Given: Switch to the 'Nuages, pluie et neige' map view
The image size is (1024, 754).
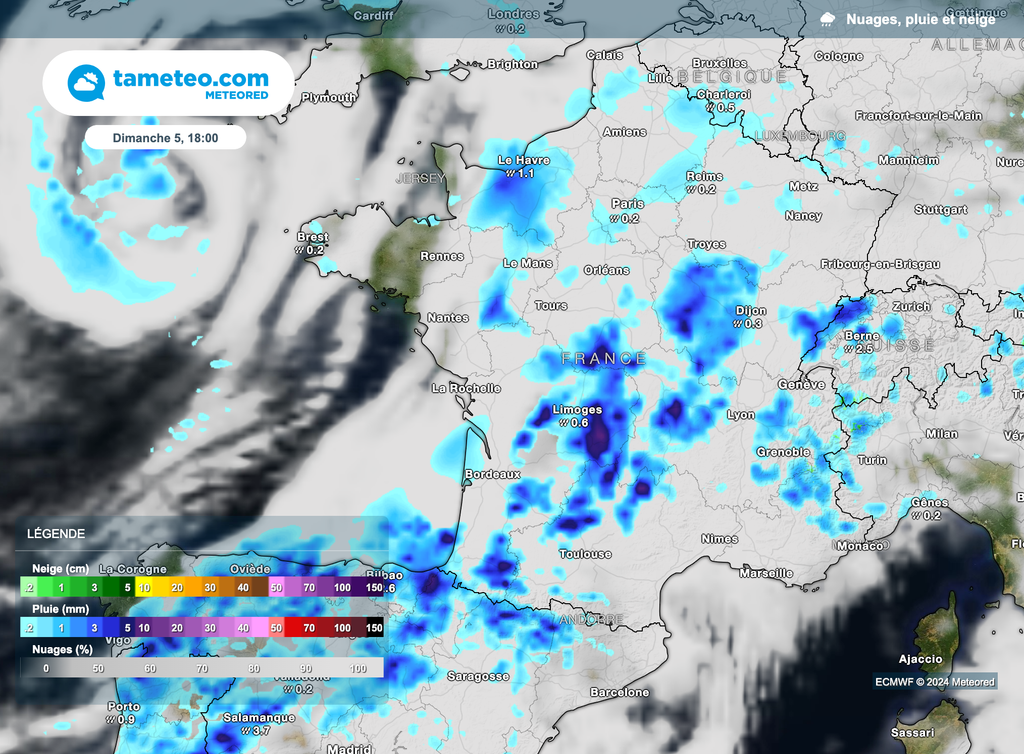Looking at the screenshot, I should coord(924,17).
